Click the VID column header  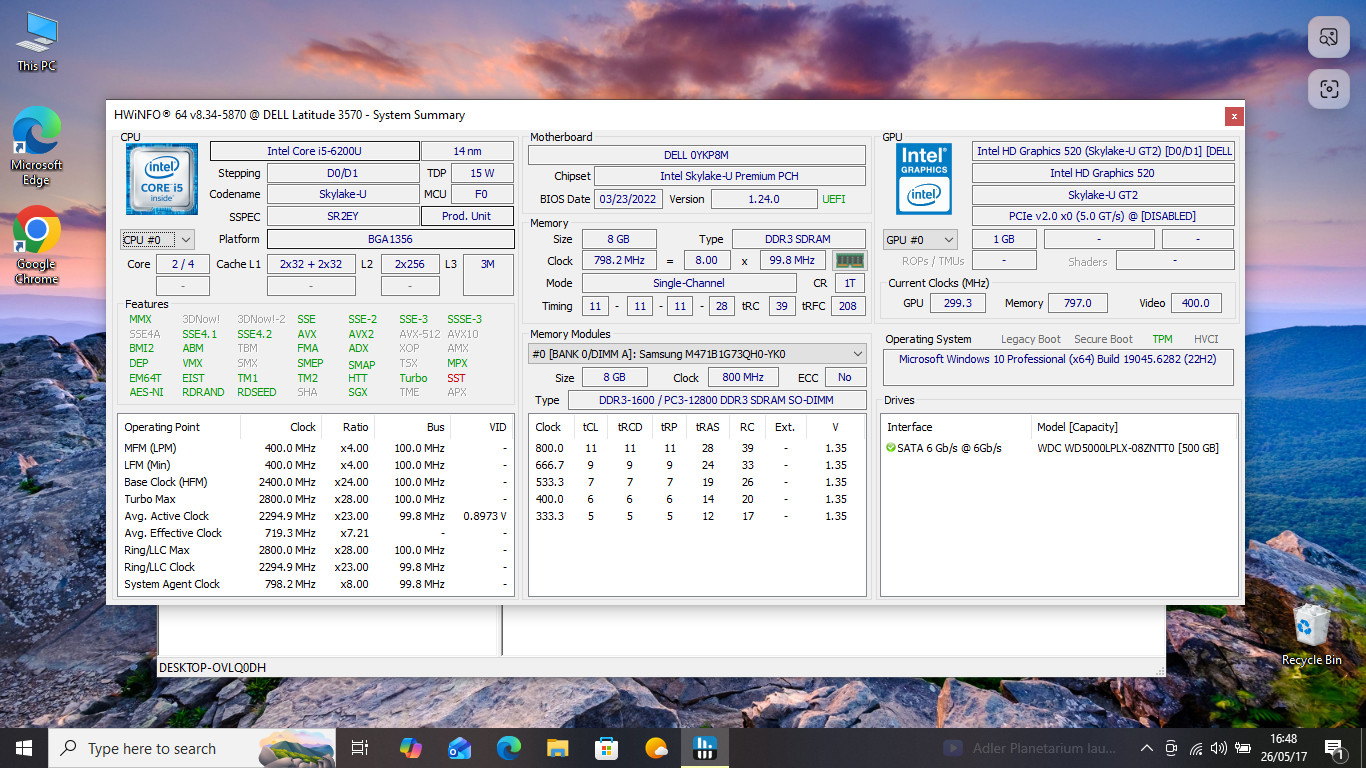pos(482,427)
